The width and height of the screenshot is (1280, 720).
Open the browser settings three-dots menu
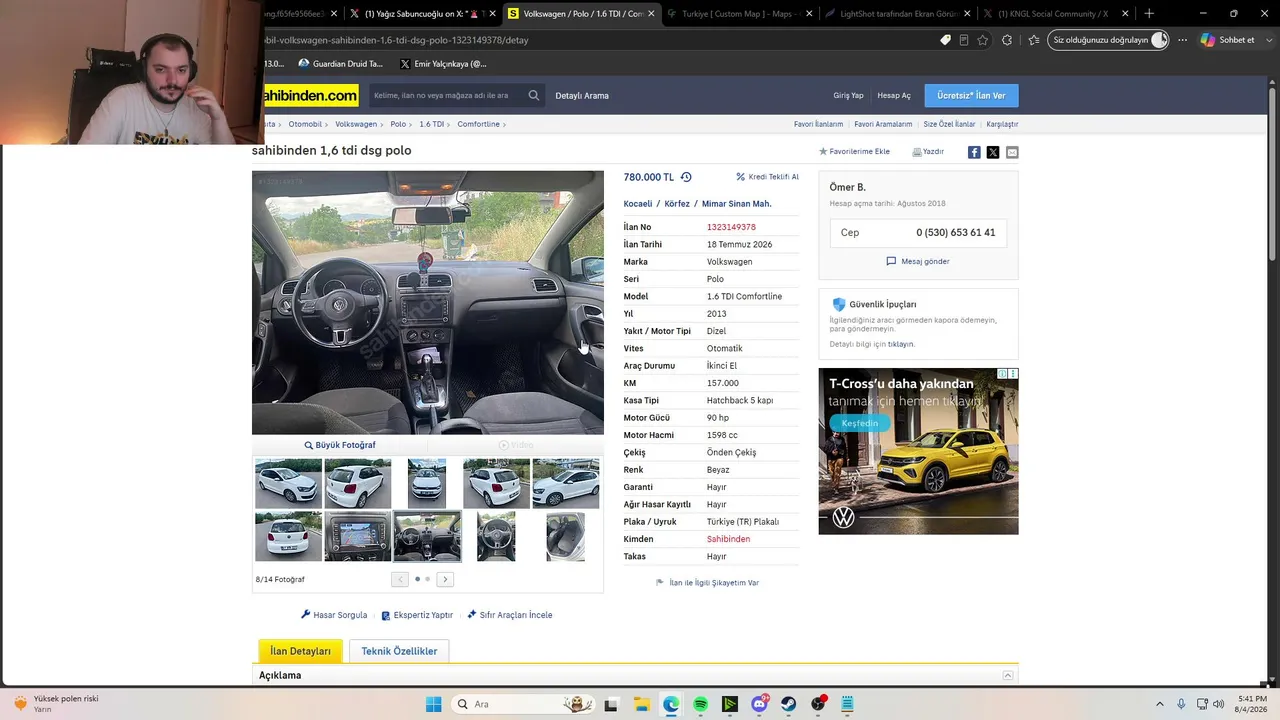click(x=1183, y=40)
